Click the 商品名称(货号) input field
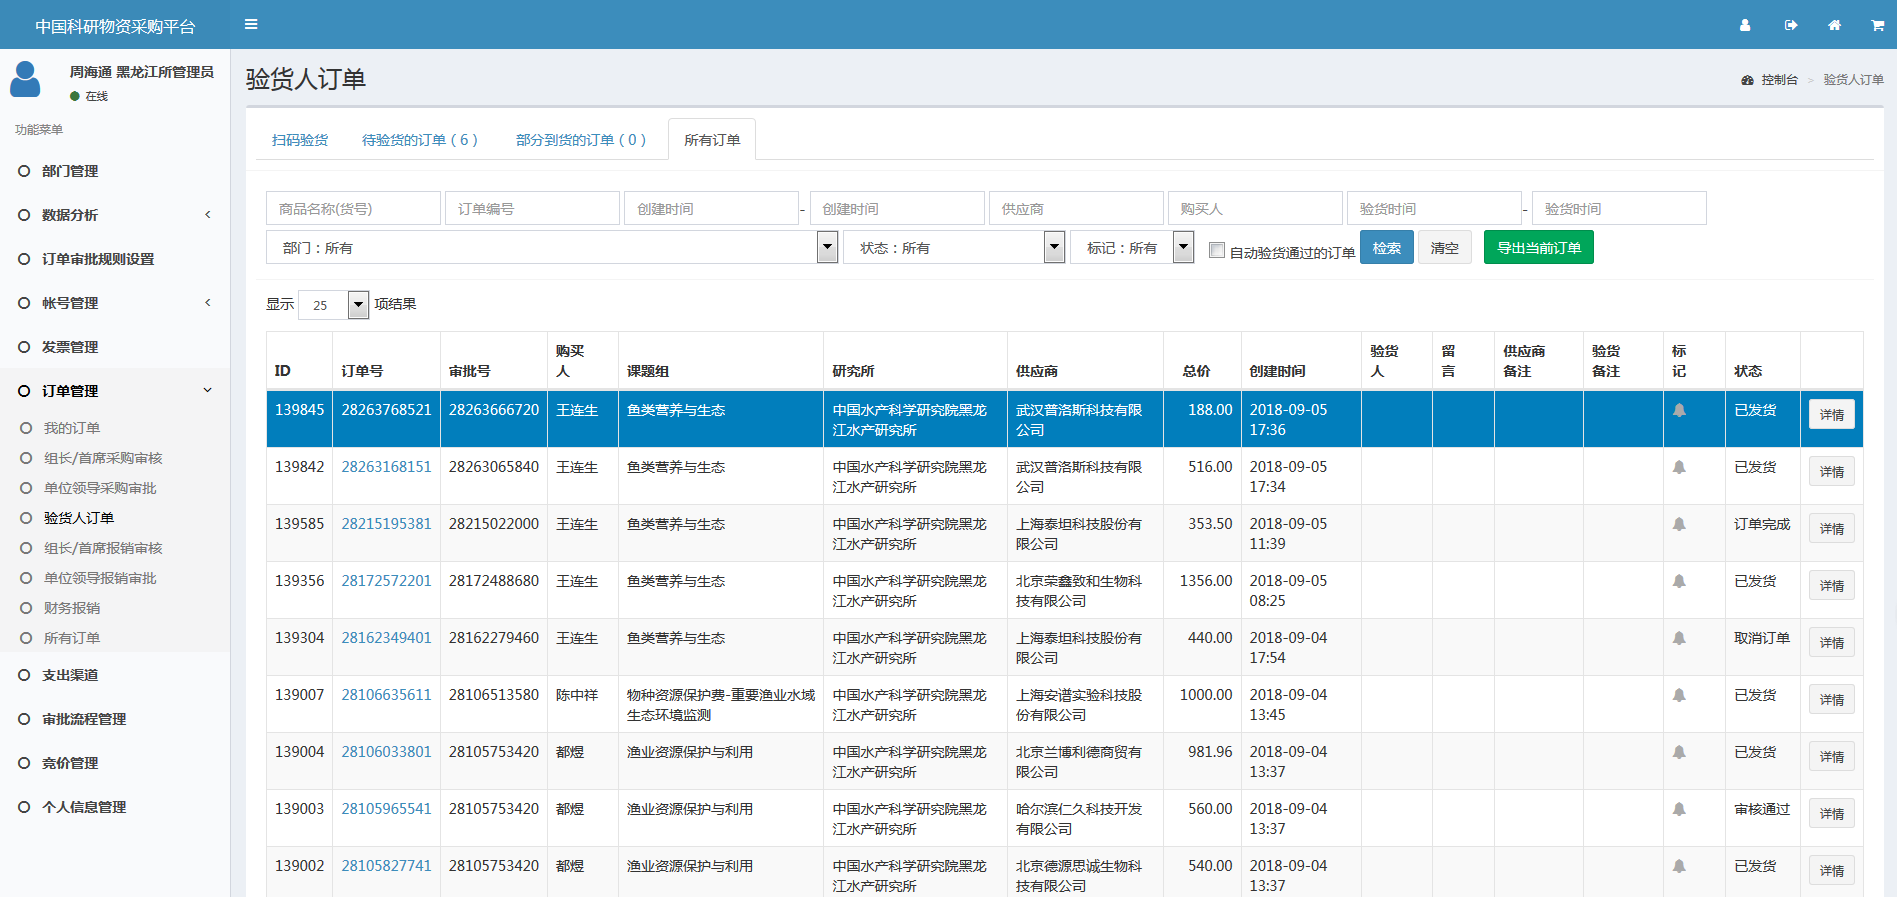 [x=353, y=208]
